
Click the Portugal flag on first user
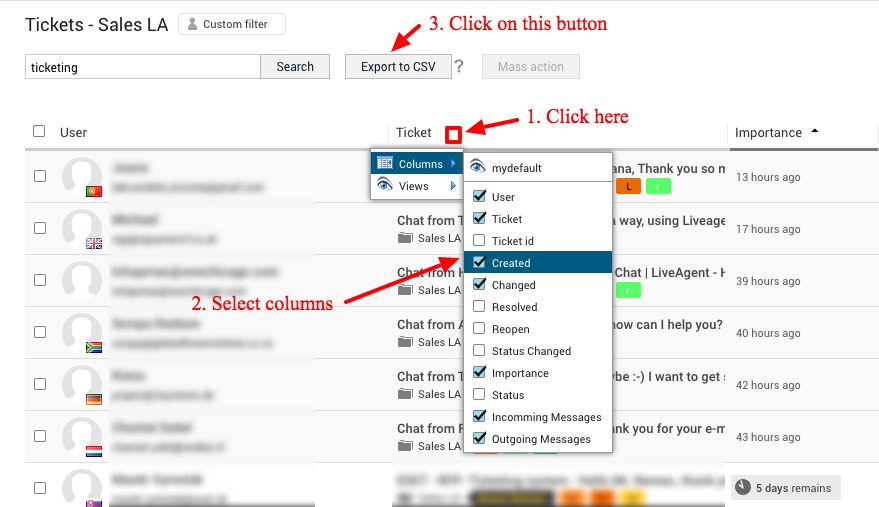tap(94, 190)
